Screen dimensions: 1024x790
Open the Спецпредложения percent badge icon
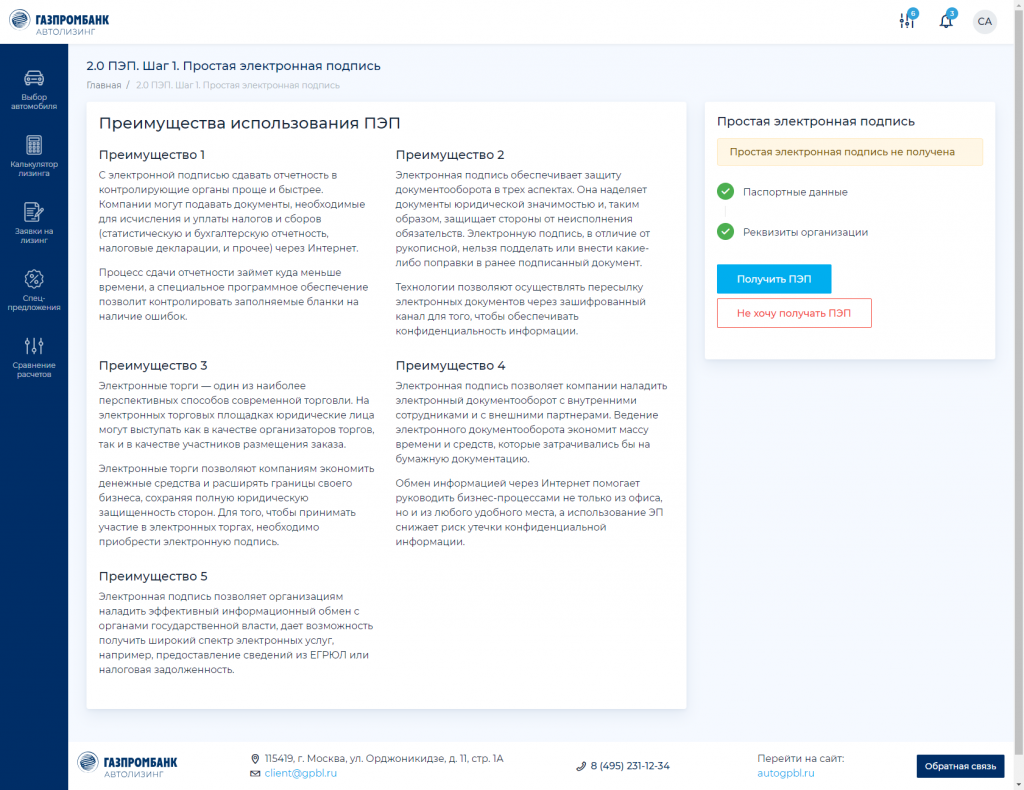[x=34, y=279]
